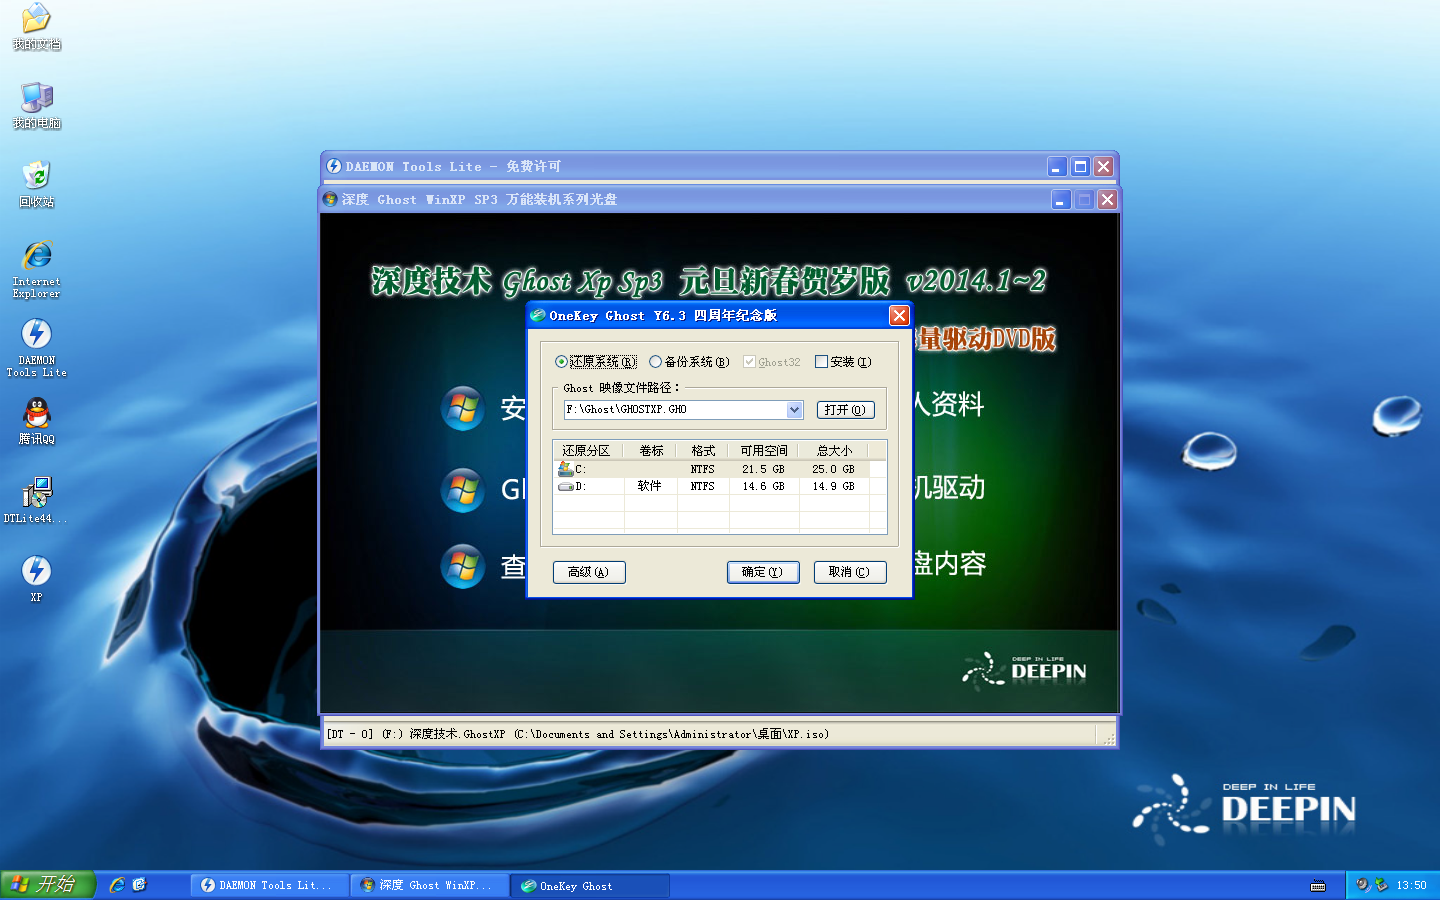1440x900 pixels.
Task: Click the DAEMON Tools title bar lightning icon
Action: click(334, 166)
